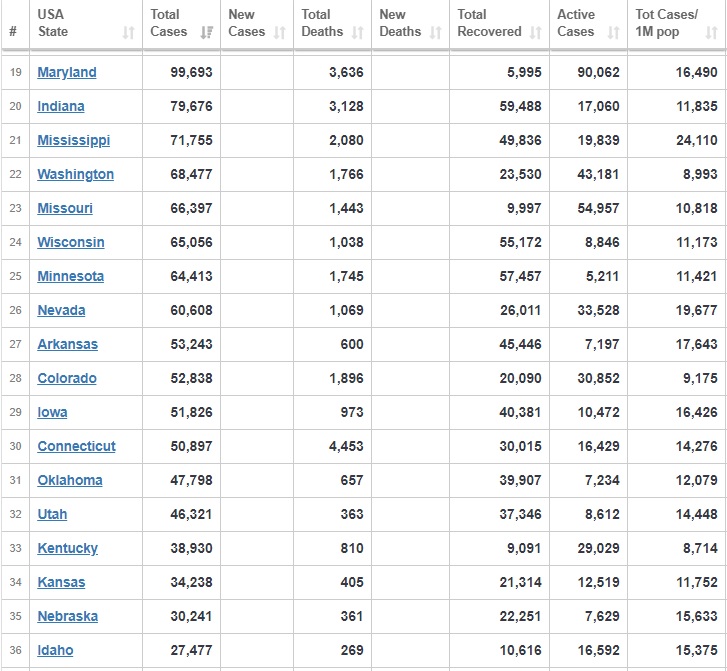This screenshot has height=671, width=727.
Task: Click the sort icon beside Total Deaths
Action: (357, 32)
